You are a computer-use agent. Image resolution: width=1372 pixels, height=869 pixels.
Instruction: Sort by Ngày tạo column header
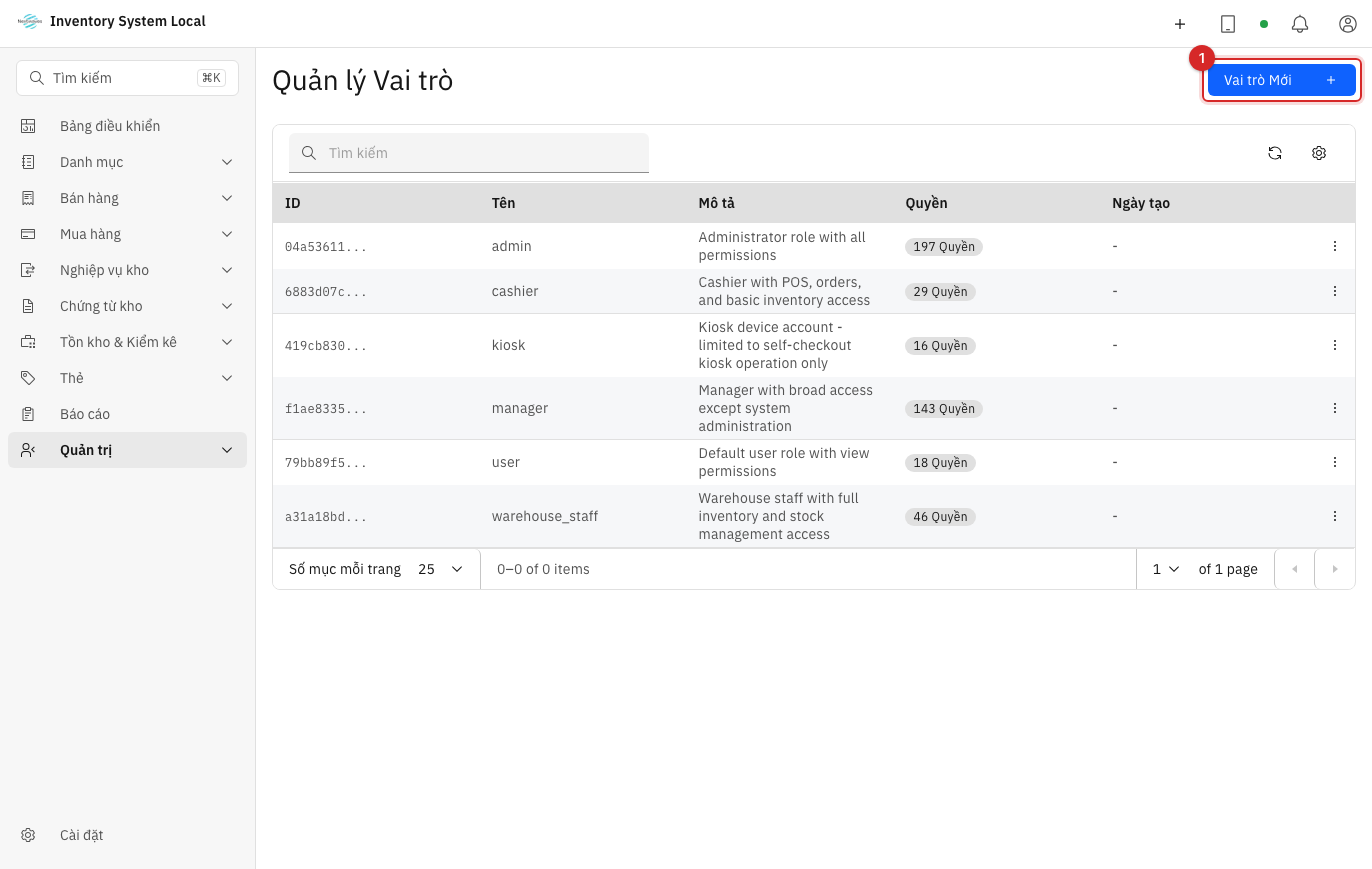pos(1141,203)
